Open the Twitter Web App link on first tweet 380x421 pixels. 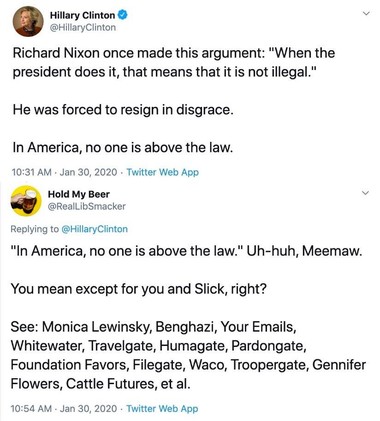click(163, 172)
